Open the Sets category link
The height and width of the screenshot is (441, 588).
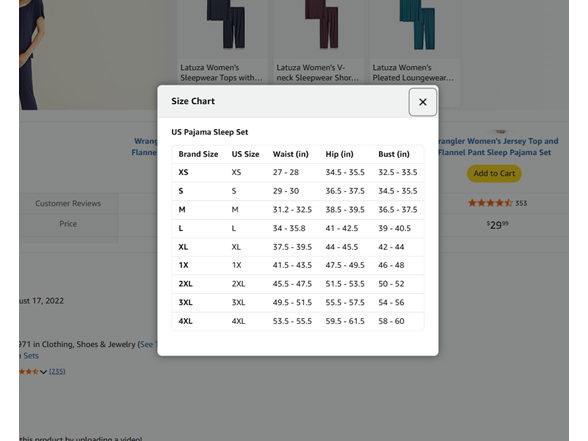pos(29,356)
